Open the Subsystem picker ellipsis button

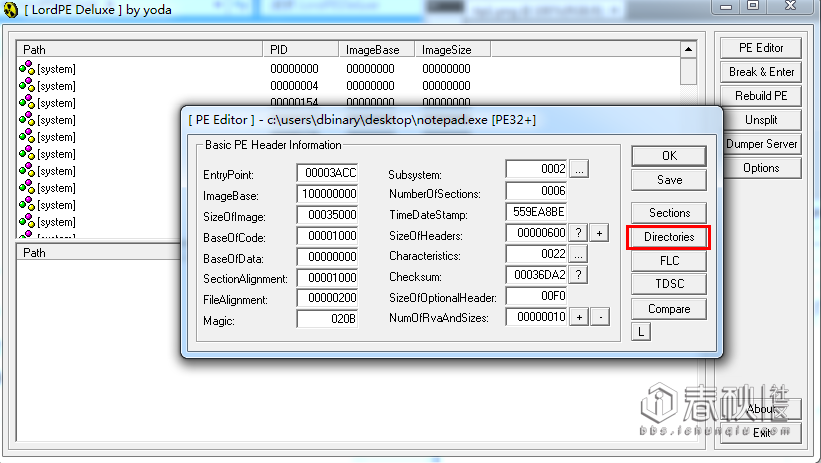click(x=579, y=169)
